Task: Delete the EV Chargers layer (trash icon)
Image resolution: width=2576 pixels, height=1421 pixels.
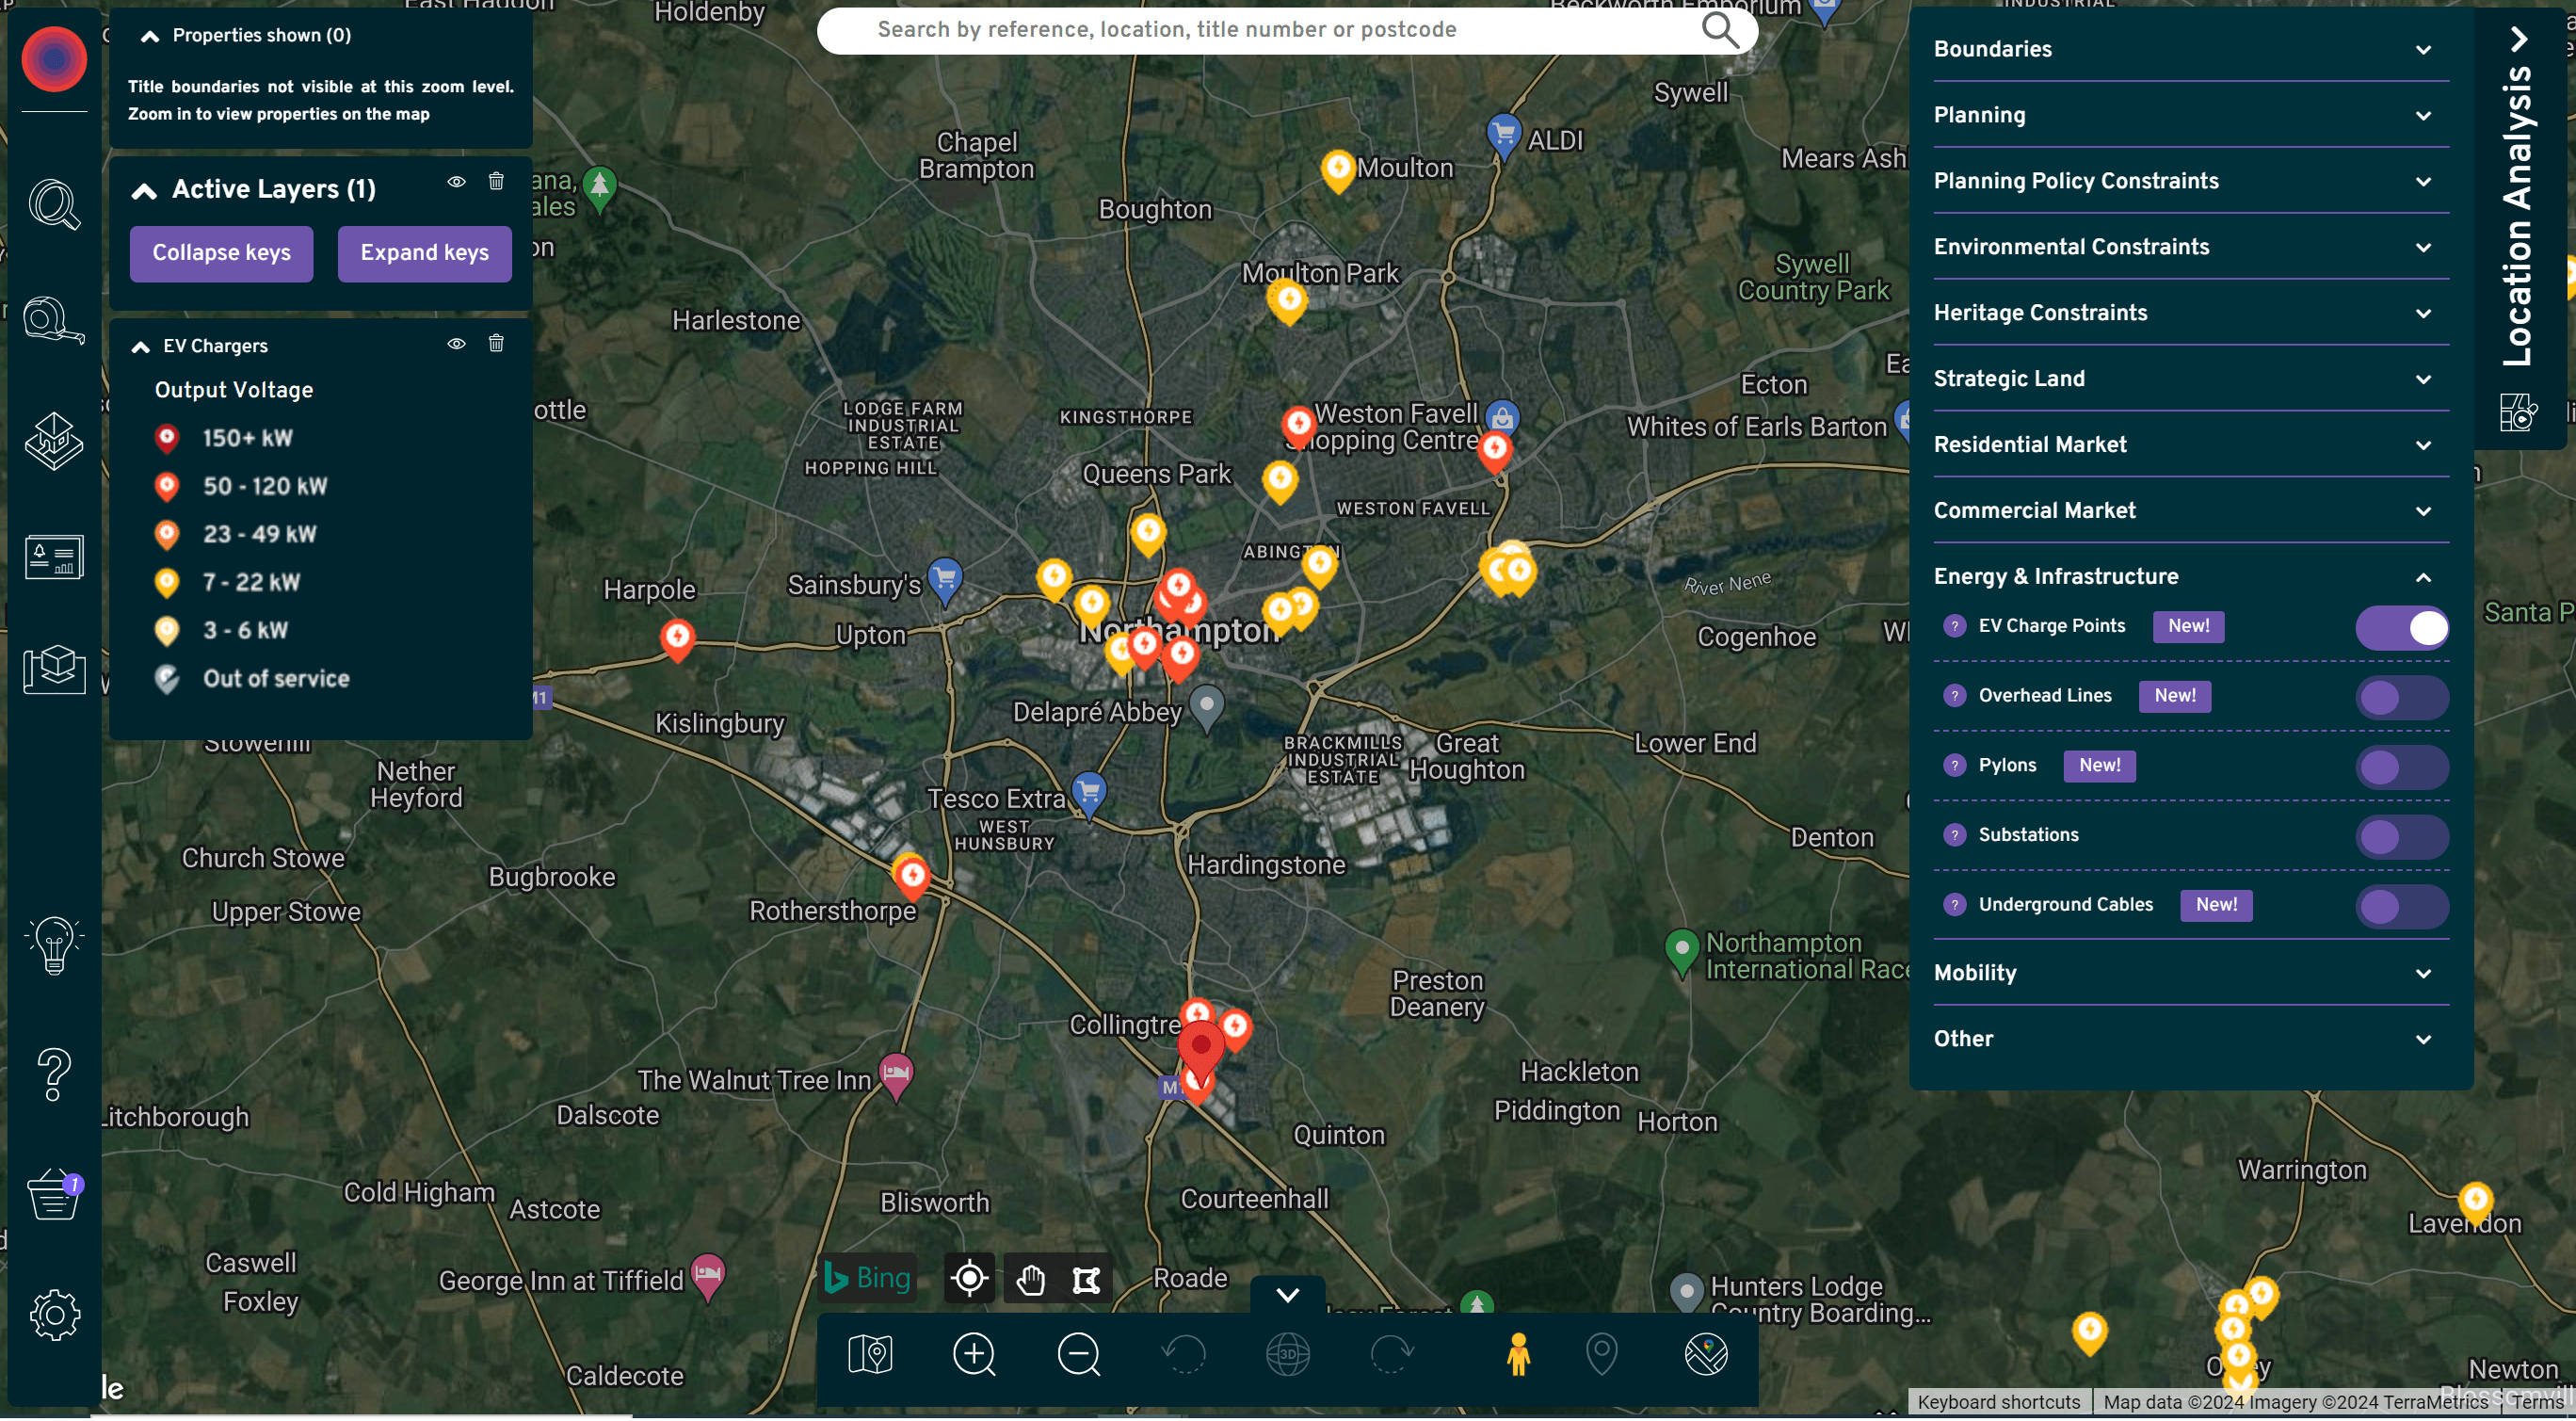Action: [x=496, y=345]
